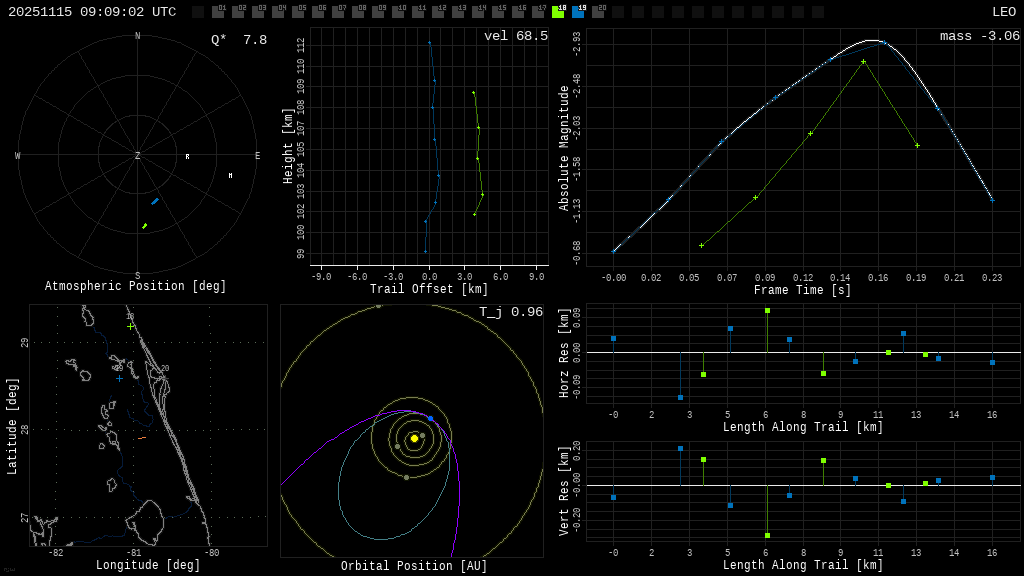
Task: Select station indicator 03
Action: tap(258, 11)
